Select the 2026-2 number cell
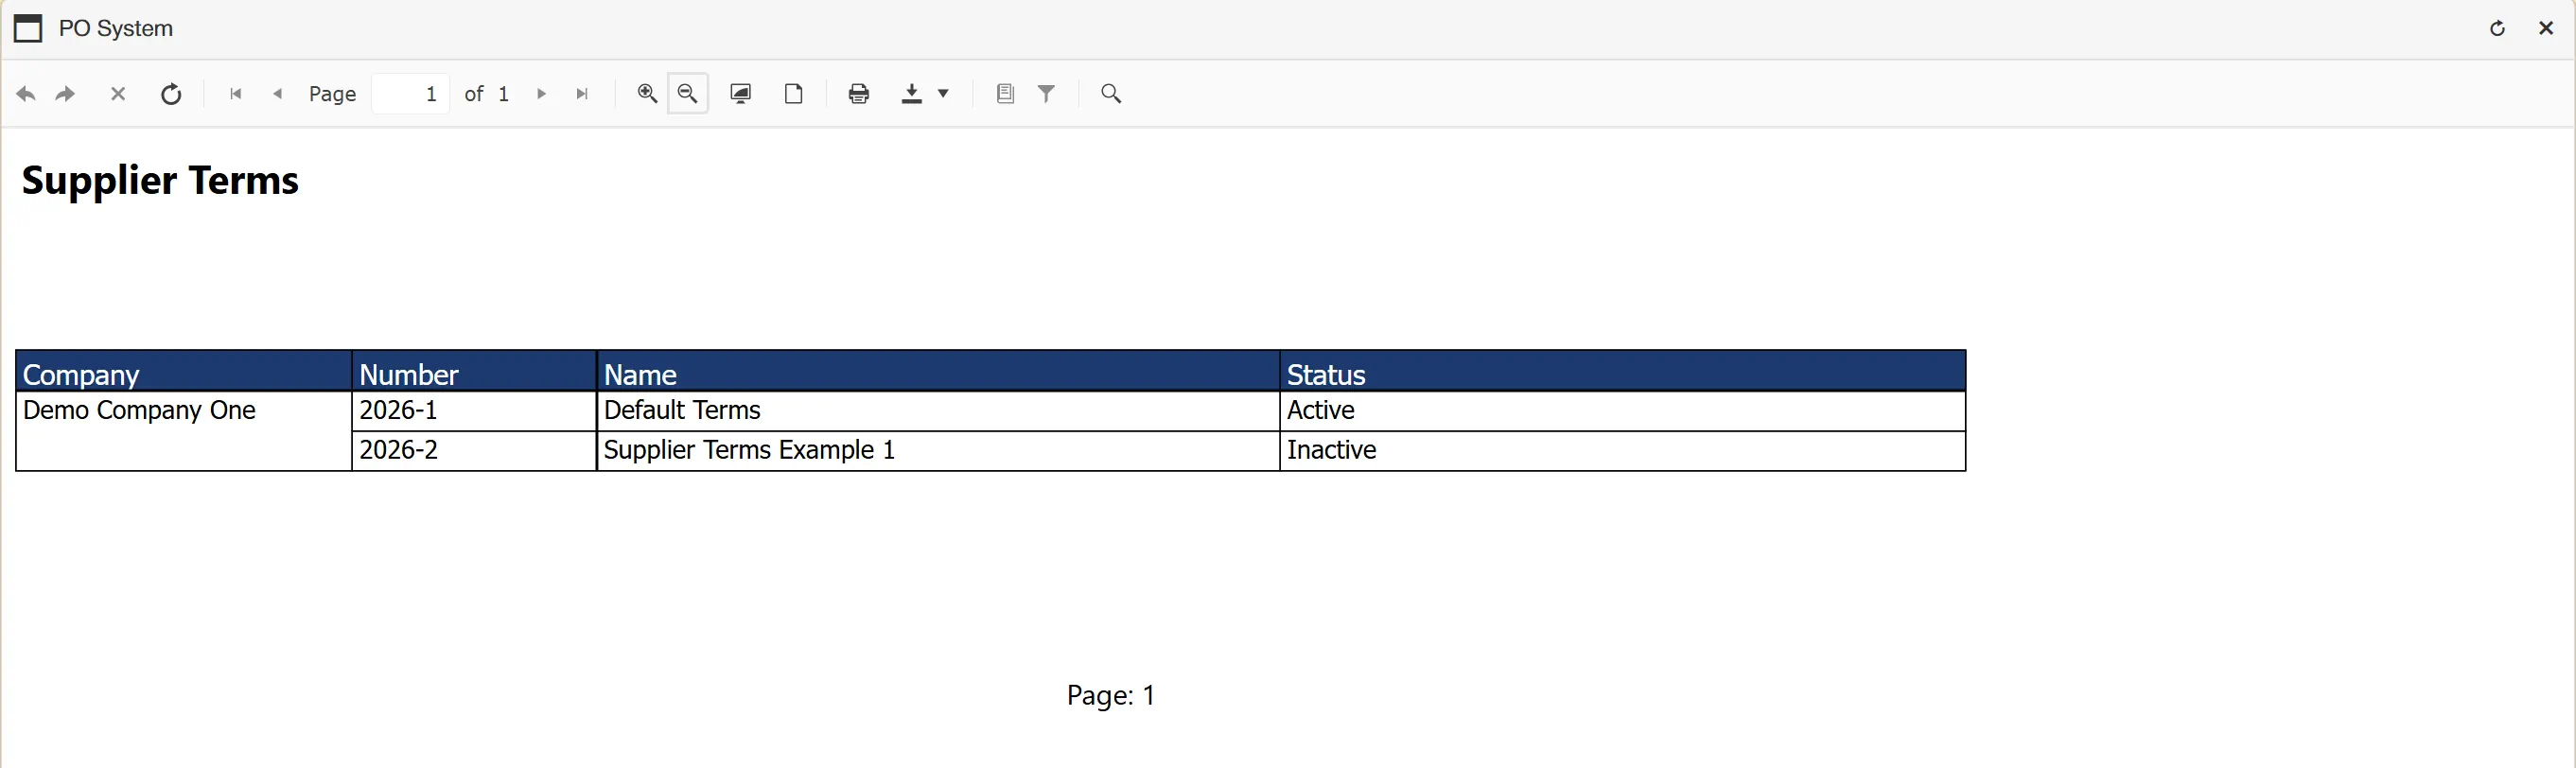Screen dimensions: 2576x768 [x=474, y=451]
